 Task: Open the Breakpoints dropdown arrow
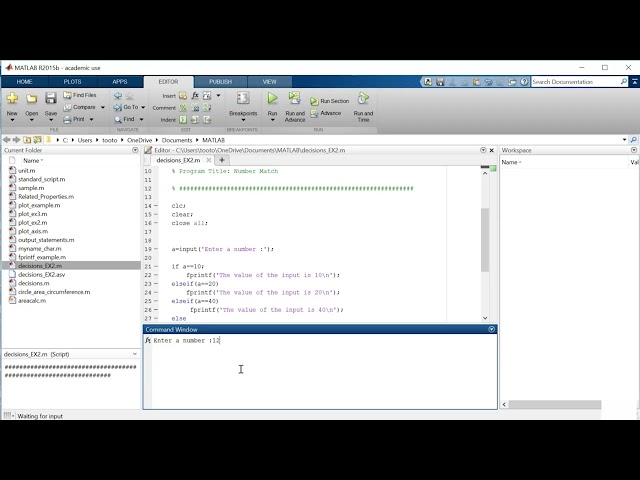point(243,120)
